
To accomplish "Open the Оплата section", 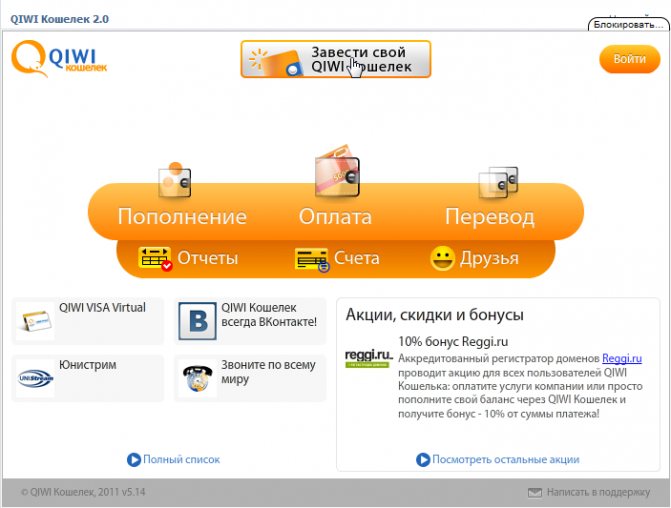I will tap(336, 216).
